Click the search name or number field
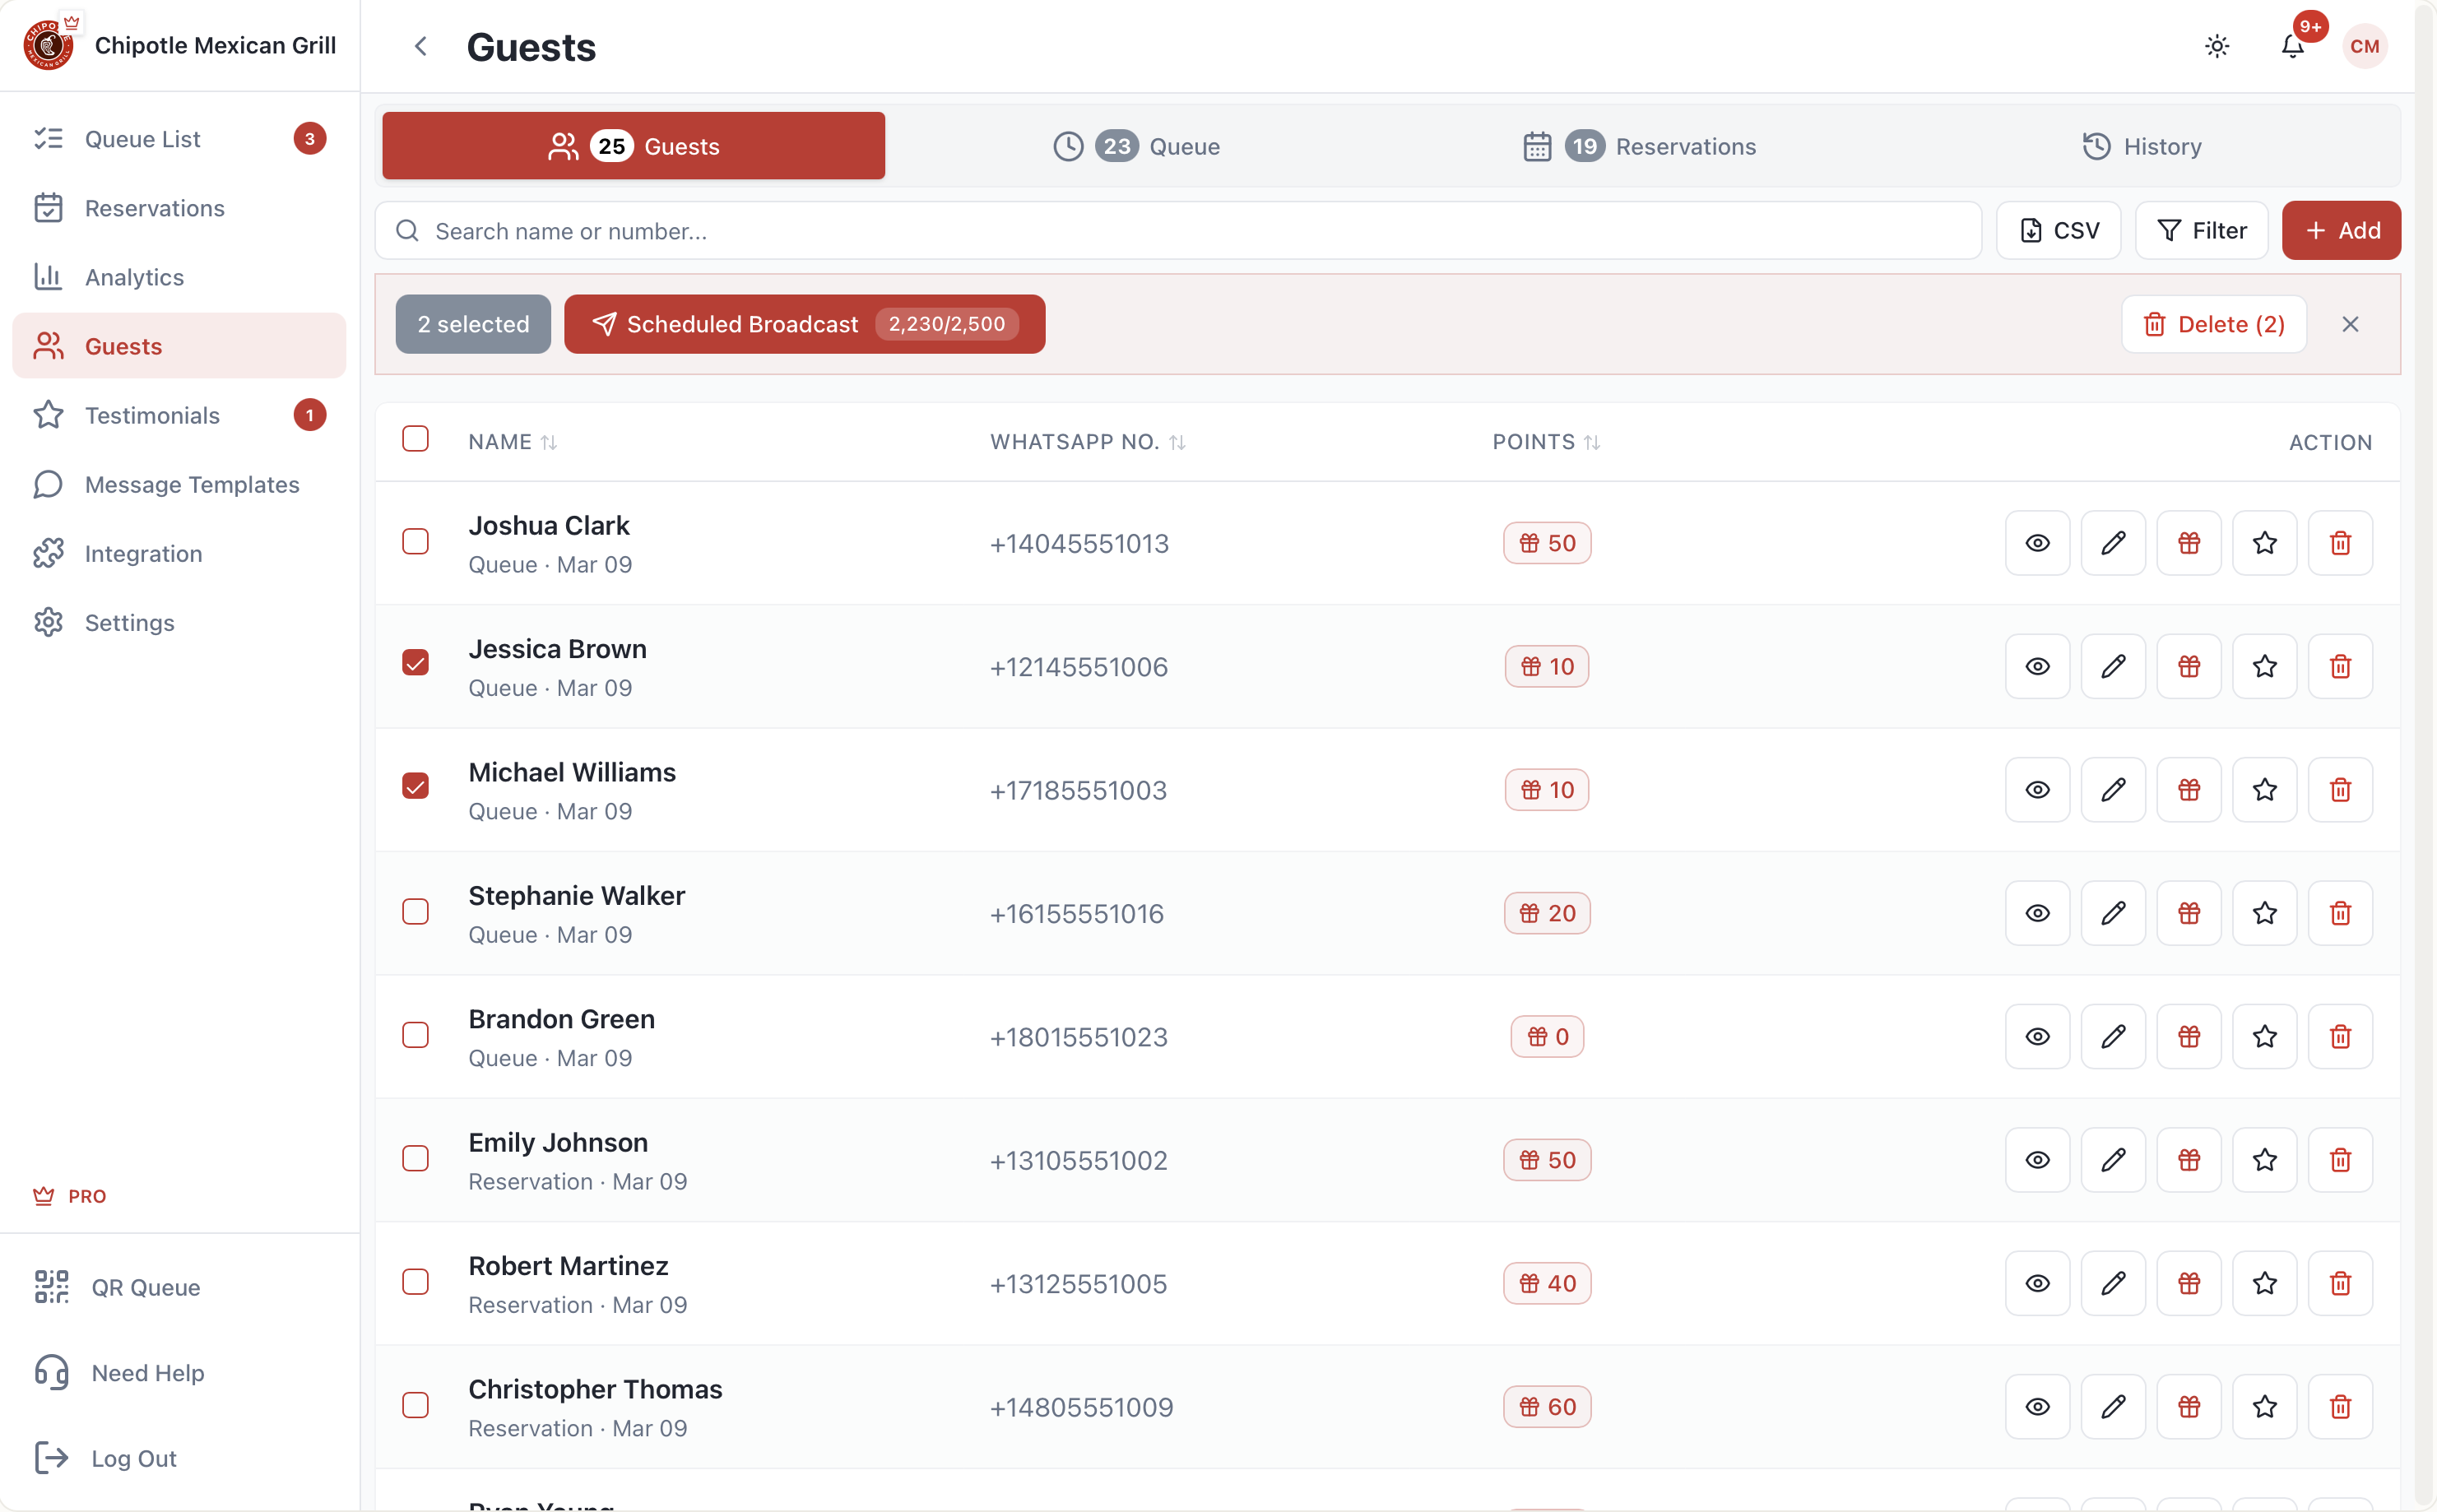Viewport: 2437px width, 1512px height. (1178, 231)
